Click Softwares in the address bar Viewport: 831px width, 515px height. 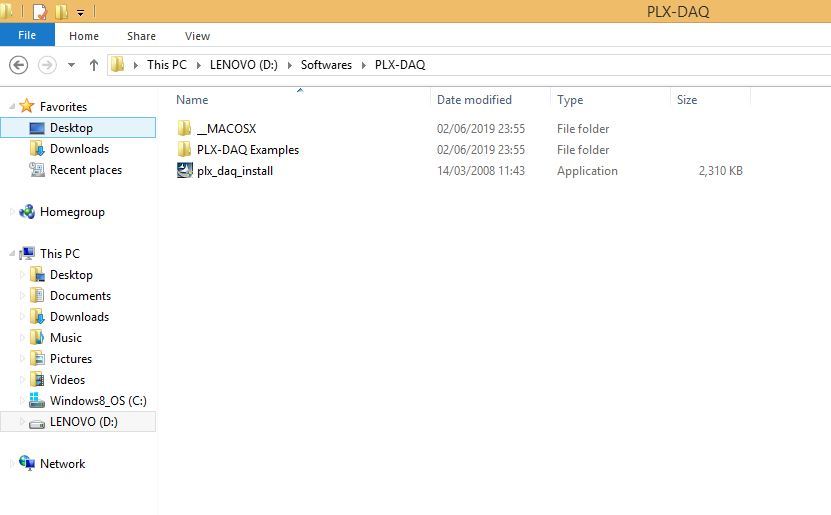tap(326, 65)
